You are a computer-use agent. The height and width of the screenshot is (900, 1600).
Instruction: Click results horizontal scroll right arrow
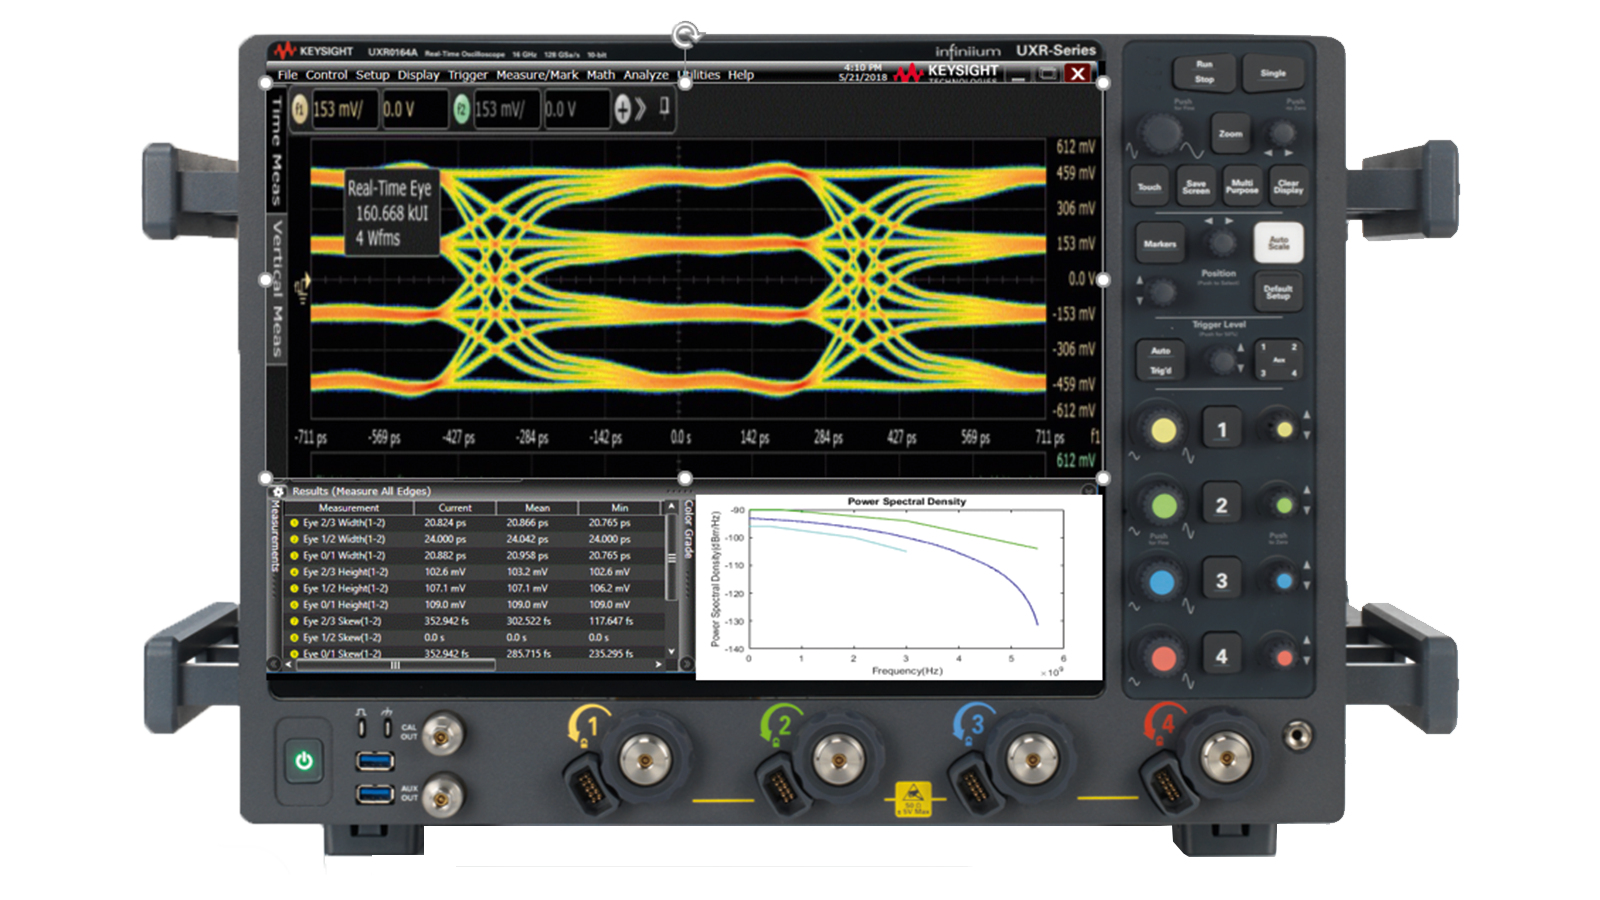point(658,664)
